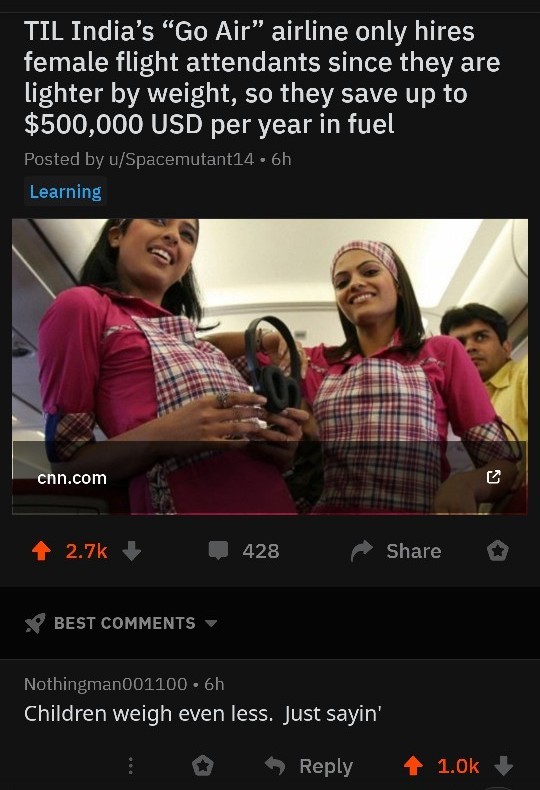Open external link icon on image
This screenshot has width=540, height=790.
click(x=494, y=477)
